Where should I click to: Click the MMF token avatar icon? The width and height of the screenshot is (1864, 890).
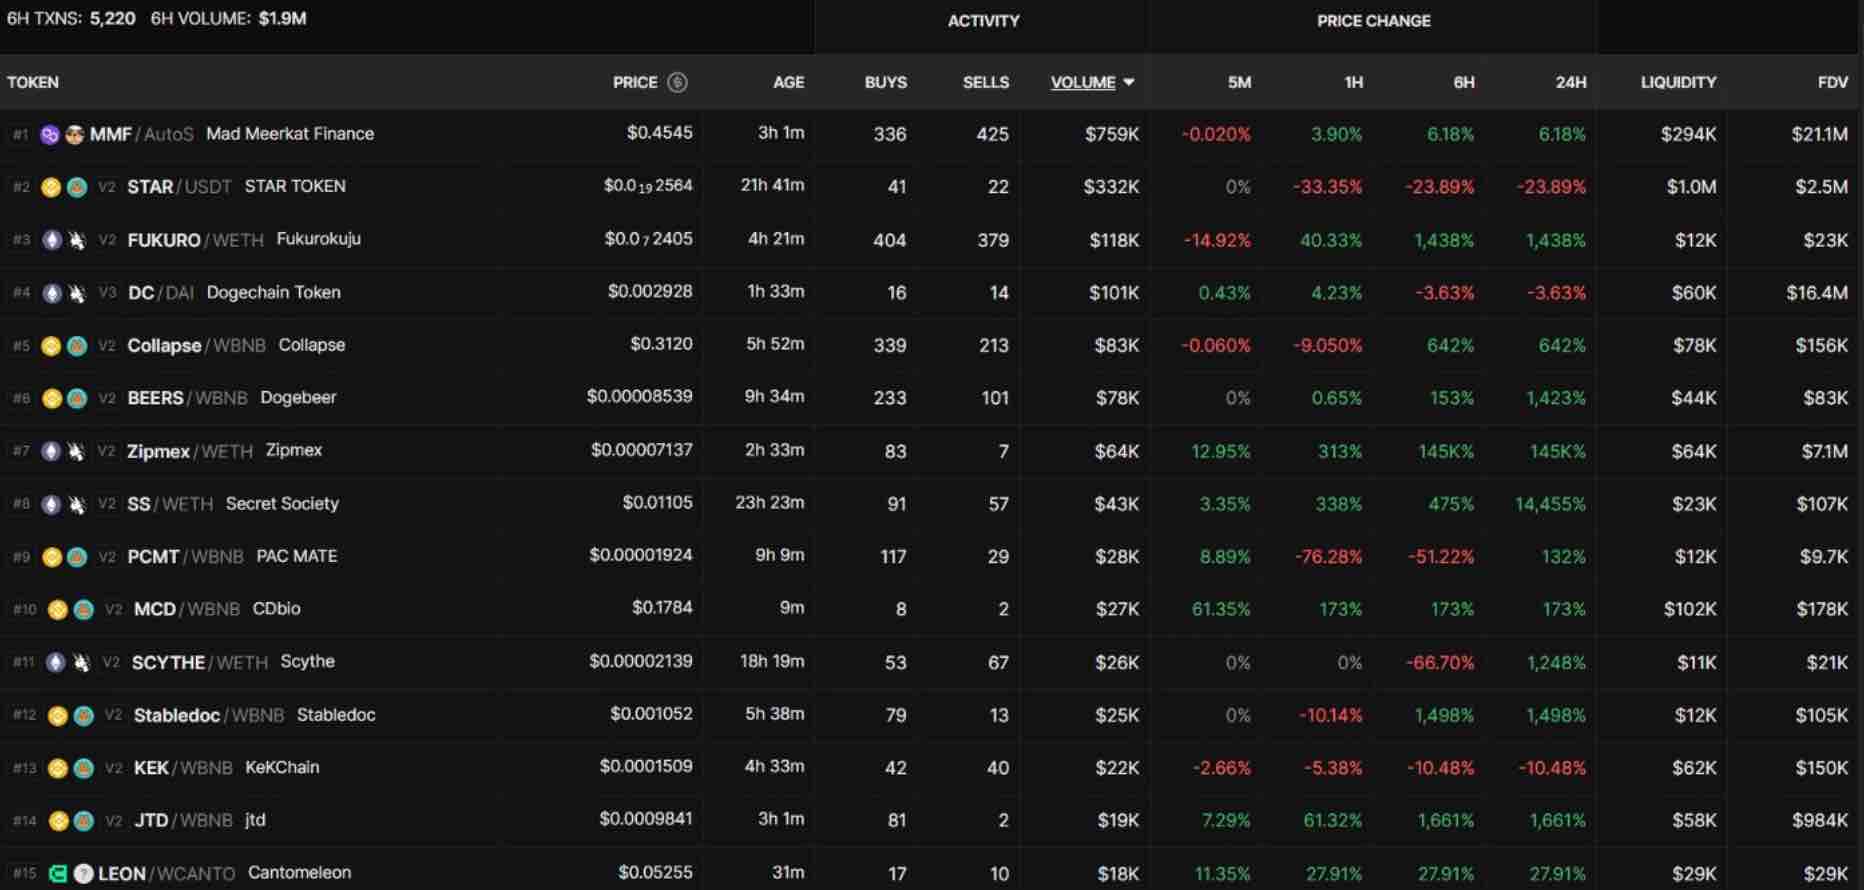tap(75, 134)
